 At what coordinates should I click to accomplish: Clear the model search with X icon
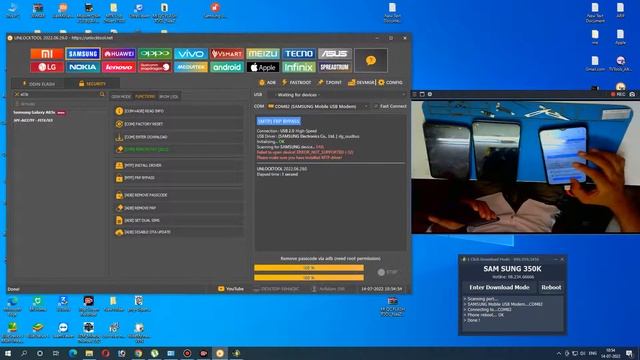click(17, 94)
